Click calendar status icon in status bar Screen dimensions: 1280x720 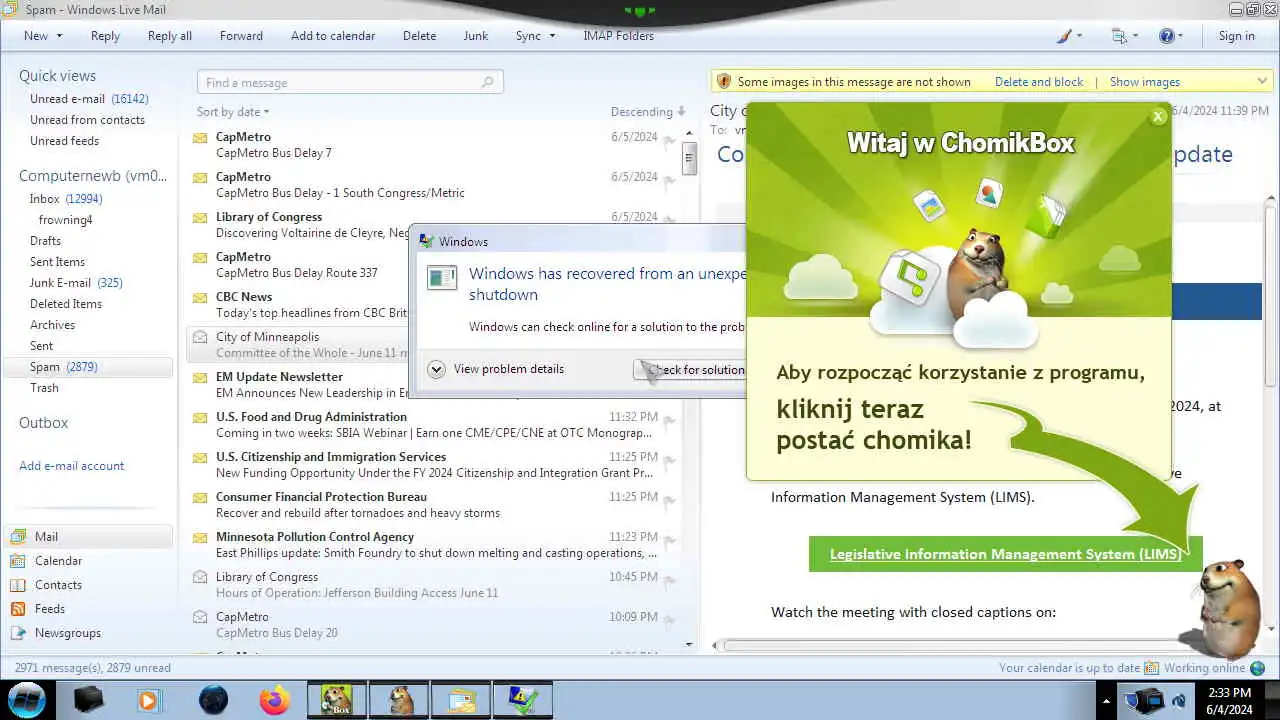[1152, 668]
